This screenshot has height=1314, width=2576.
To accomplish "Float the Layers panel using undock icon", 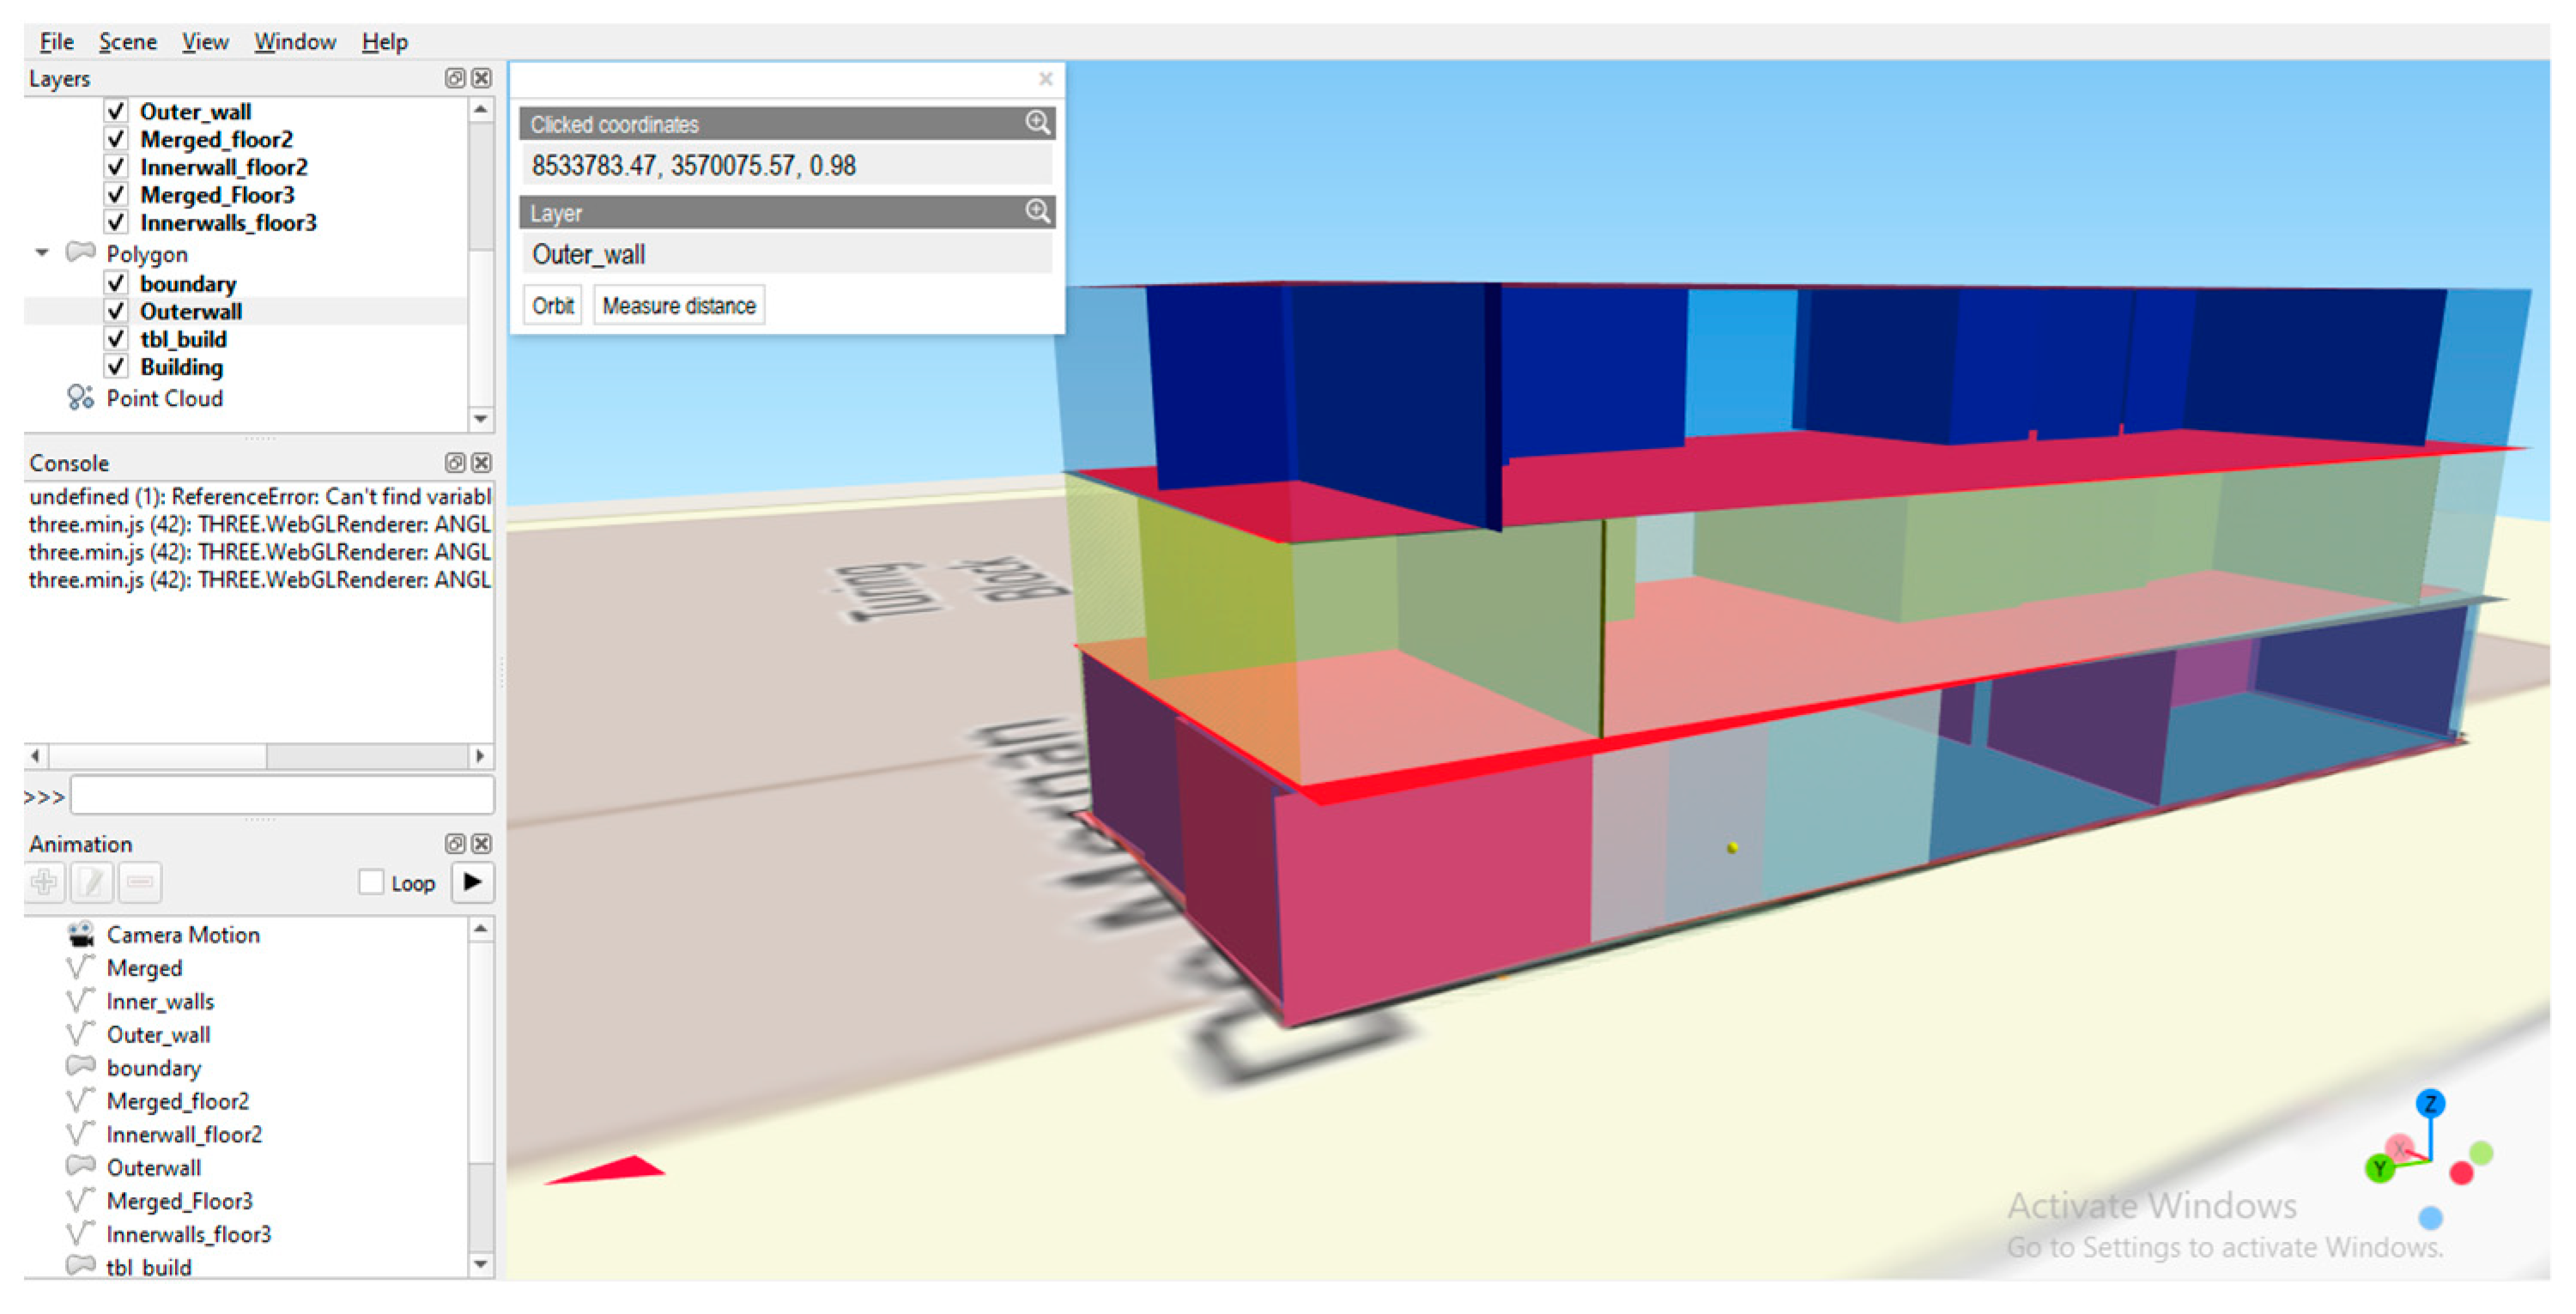I will (x=455, y=78).
